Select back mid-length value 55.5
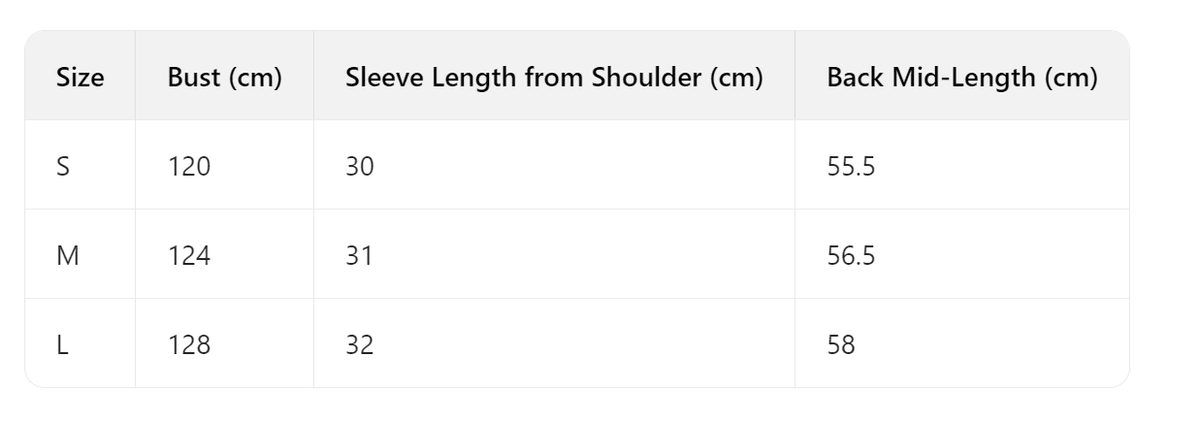This screenshot has width=1200, height=422. (851, 167)
